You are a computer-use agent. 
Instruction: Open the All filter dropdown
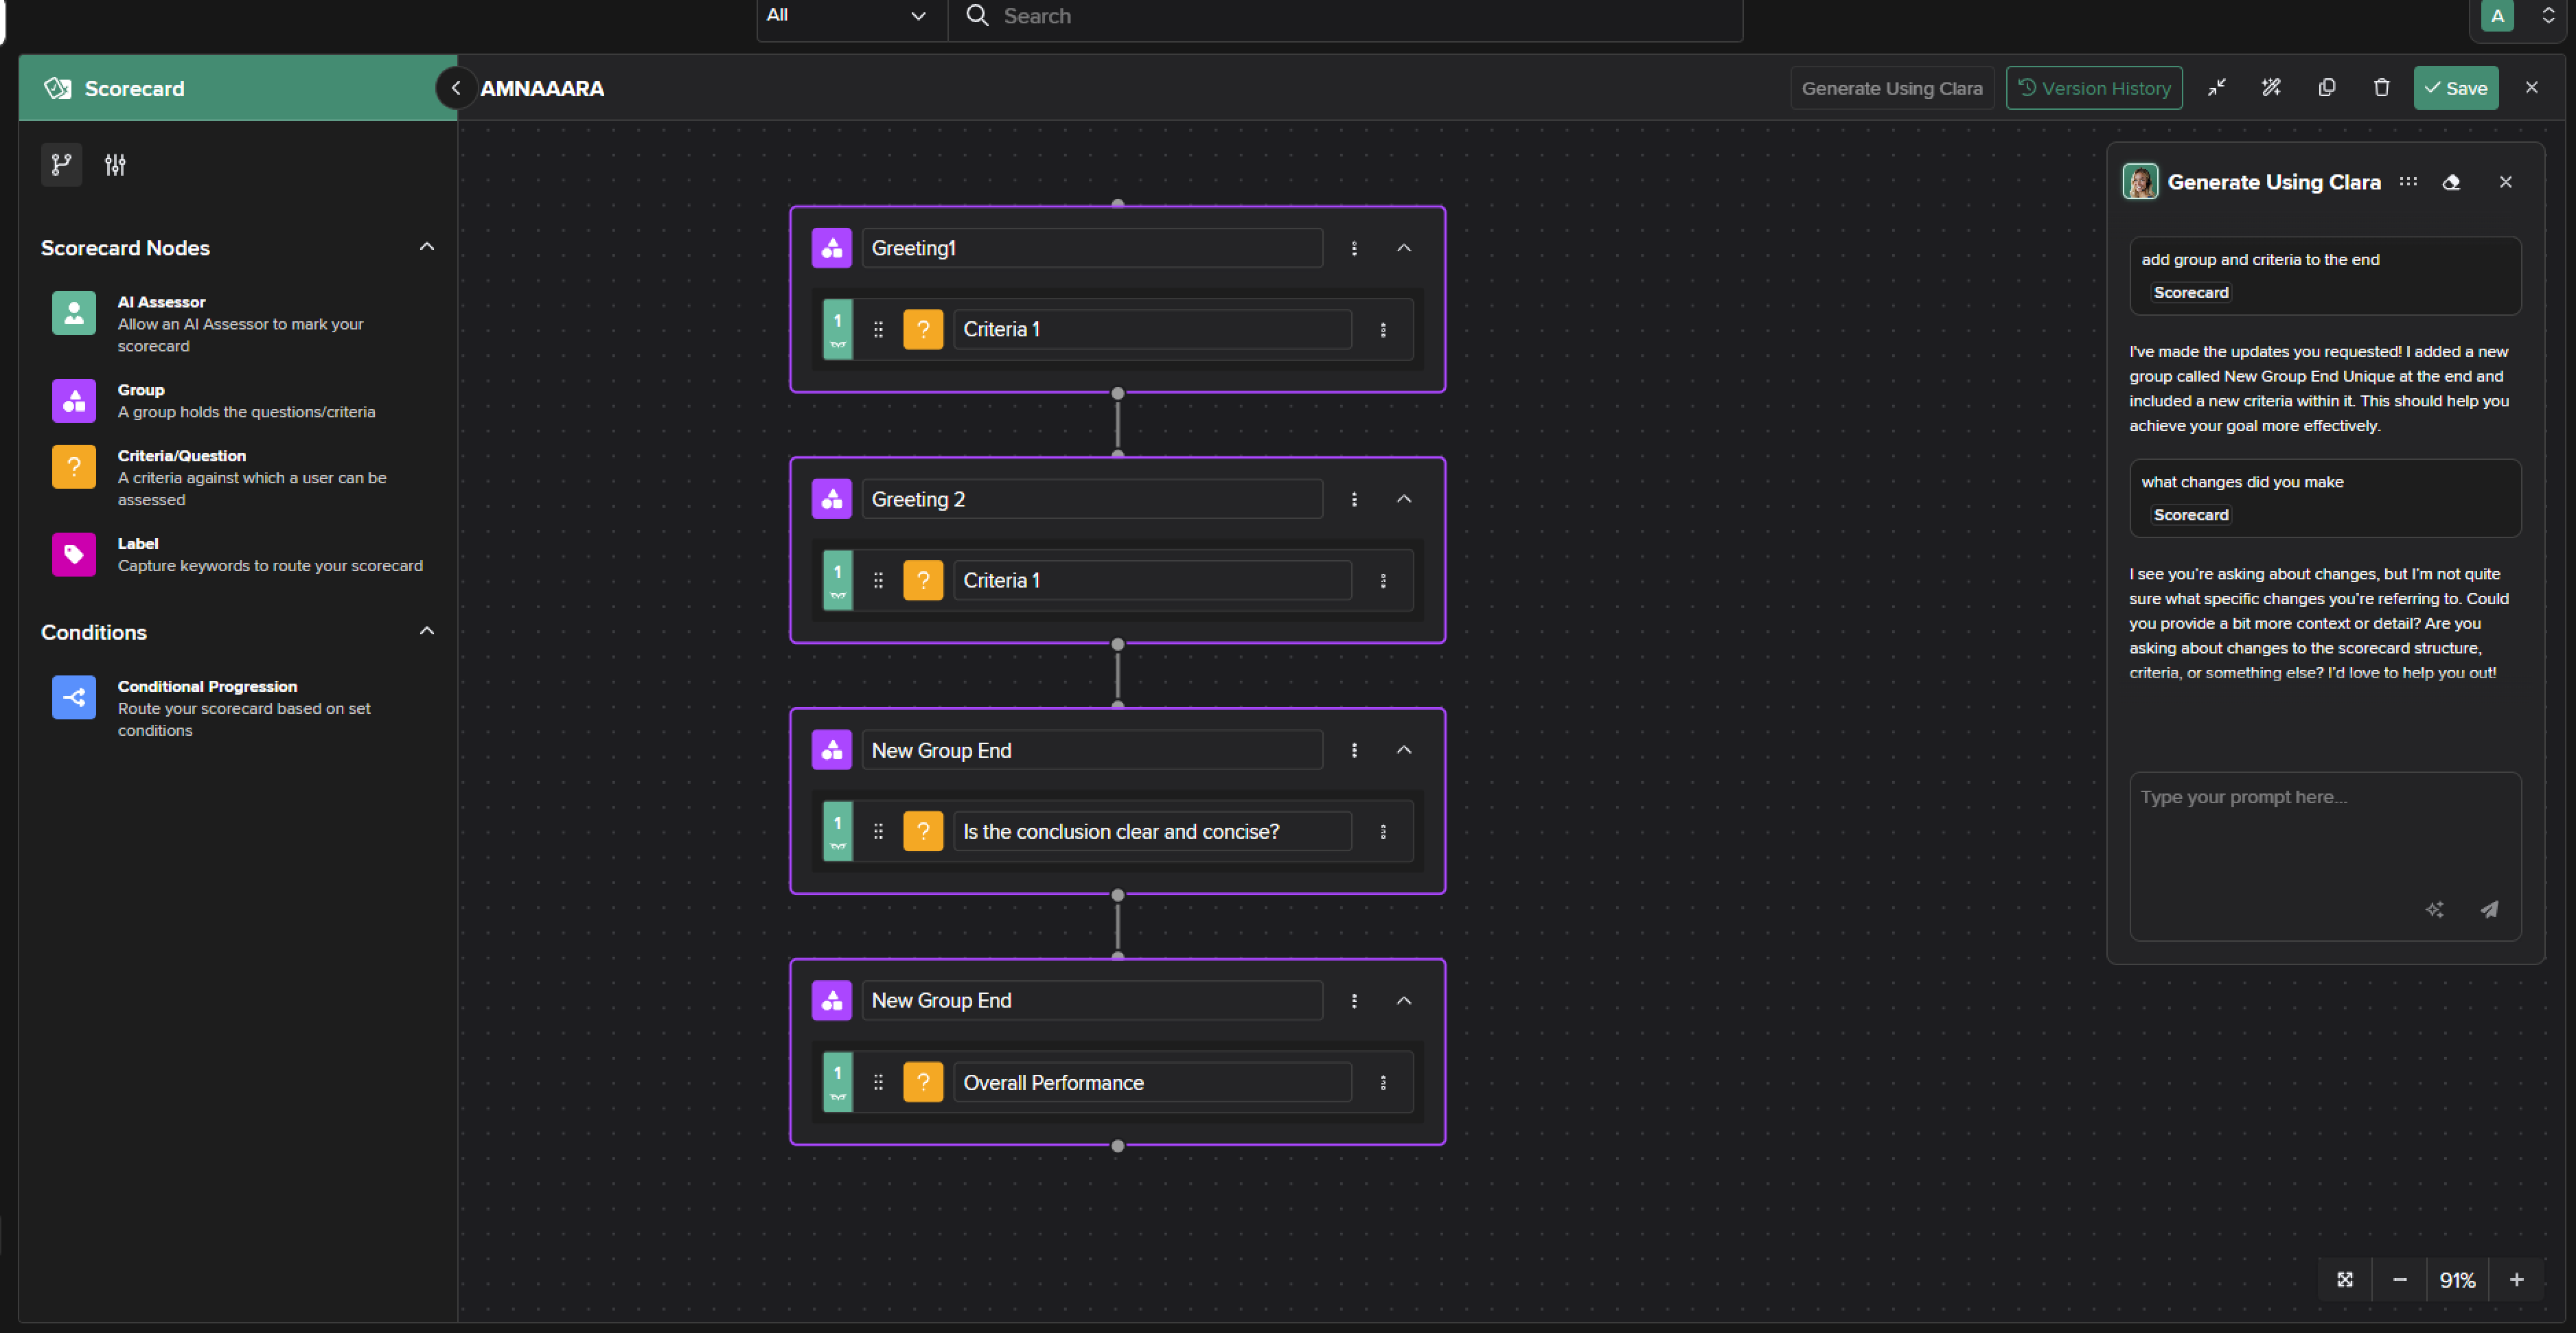tap(848, 16)
